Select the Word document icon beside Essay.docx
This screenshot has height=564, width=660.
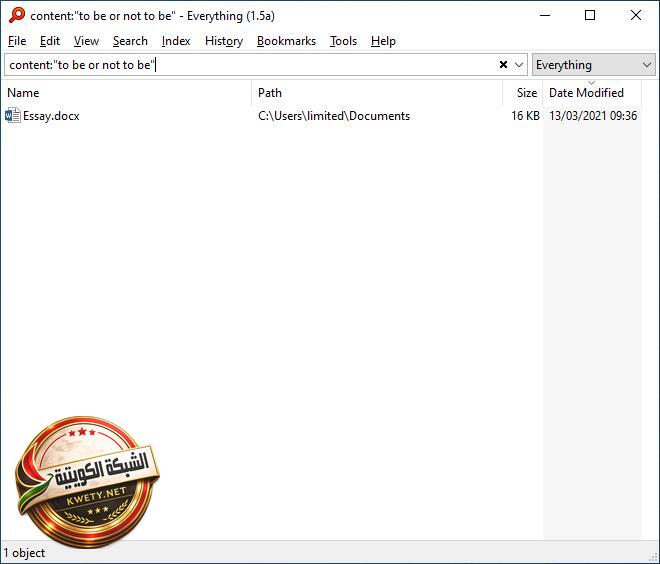[x=13, y=116]
